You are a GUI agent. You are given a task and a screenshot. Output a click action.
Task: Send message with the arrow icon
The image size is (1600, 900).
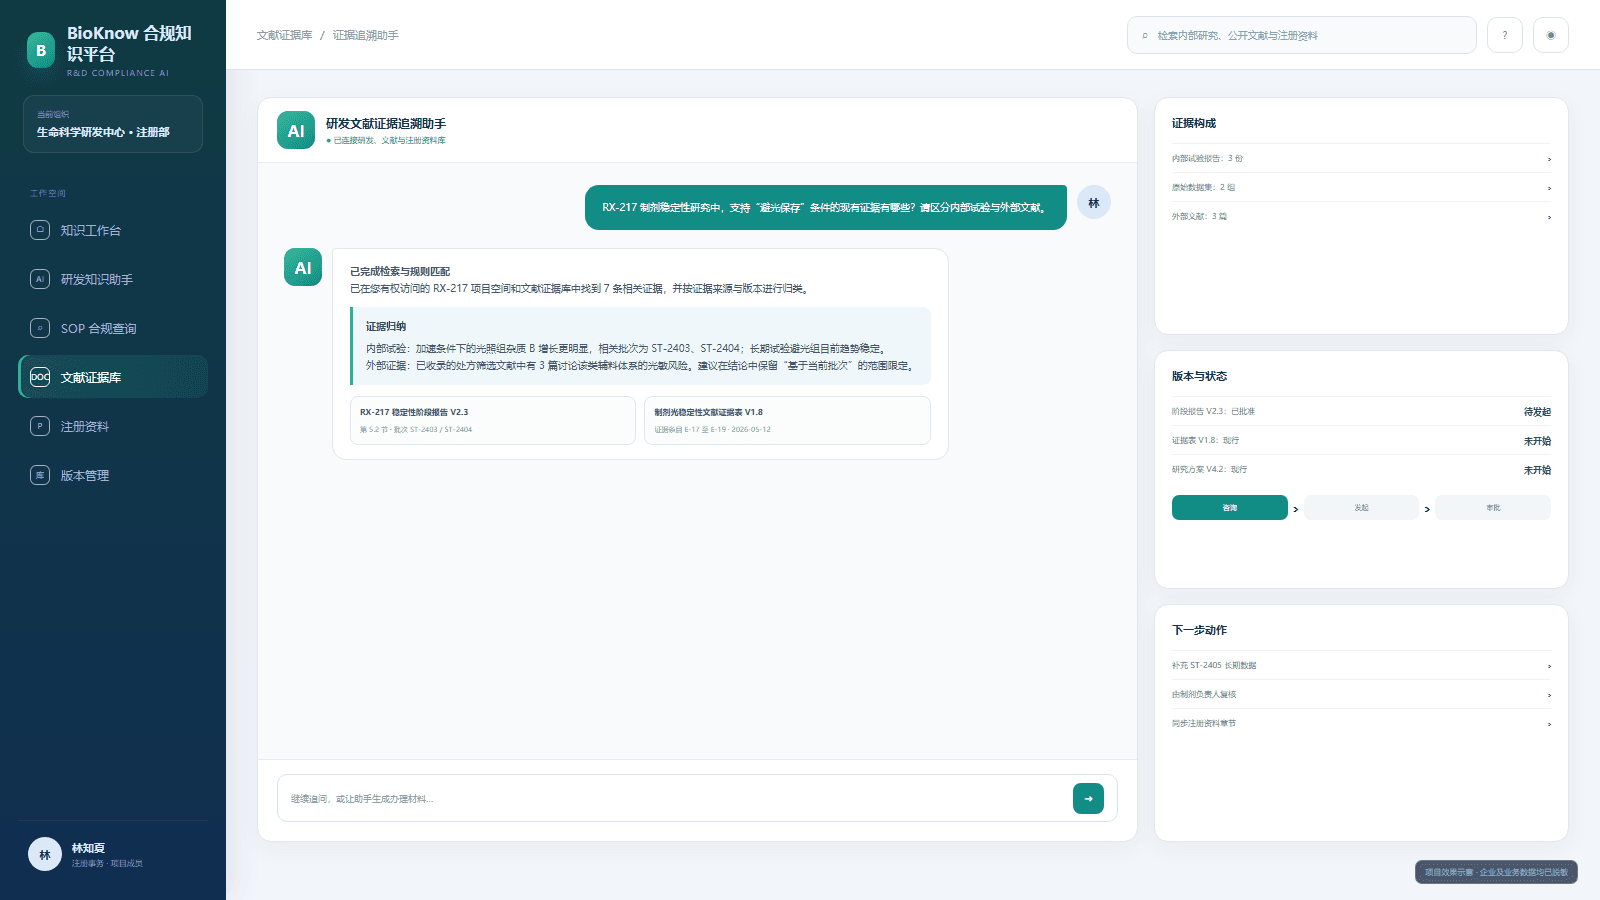pos(1088,798)
